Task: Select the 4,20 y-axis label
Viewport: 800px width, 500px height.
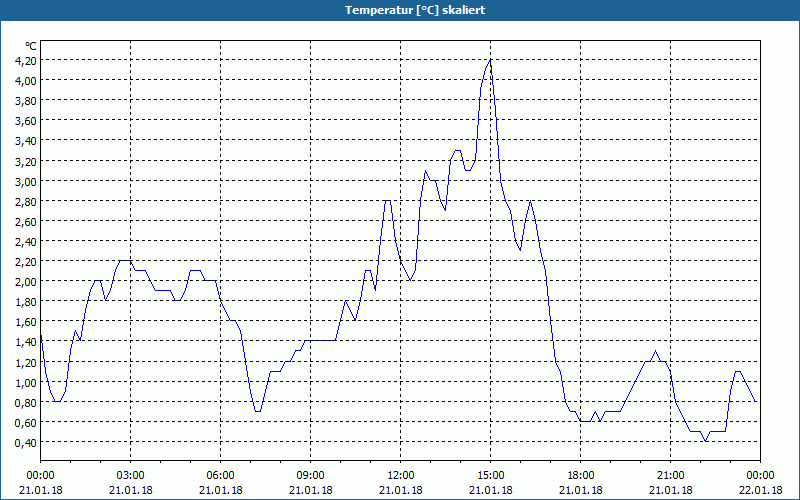Action: tap(26, 61)
